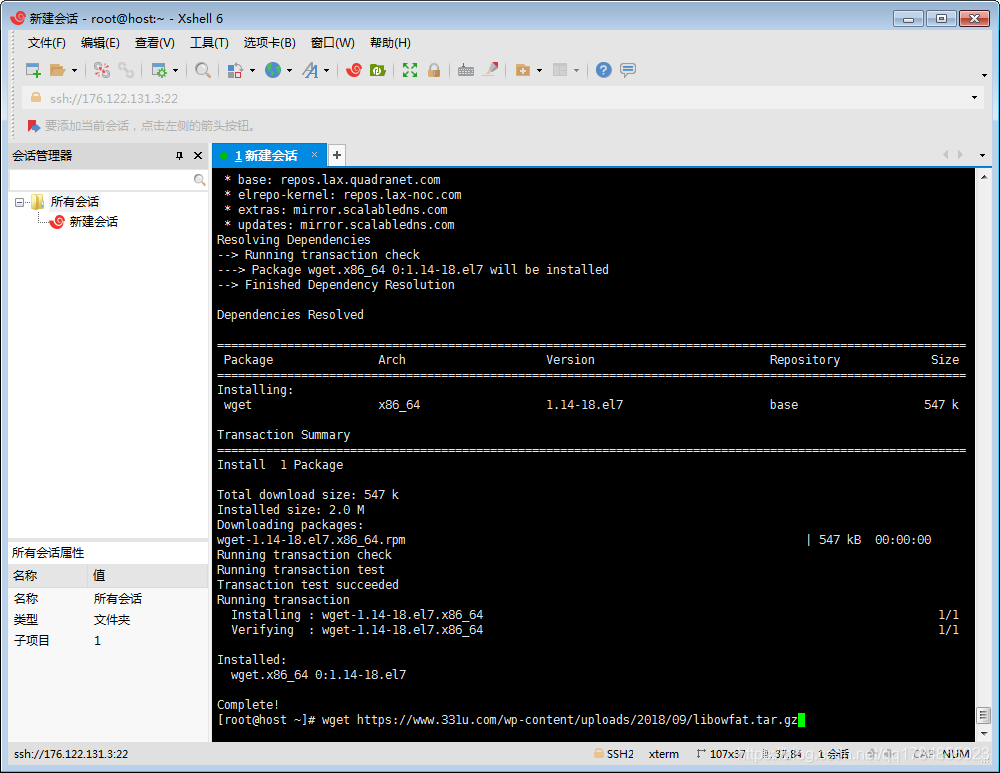The width and height of the screenshot is (1000, 773).
Task: Toggle full screen mode icon
Action: pyautogui.click(x=410, y=70)
